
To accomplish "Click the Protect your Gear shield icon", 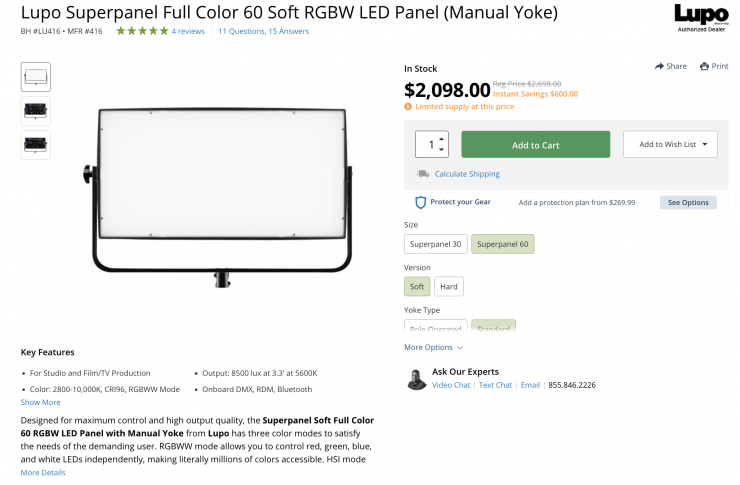I will tap(421, 202).
